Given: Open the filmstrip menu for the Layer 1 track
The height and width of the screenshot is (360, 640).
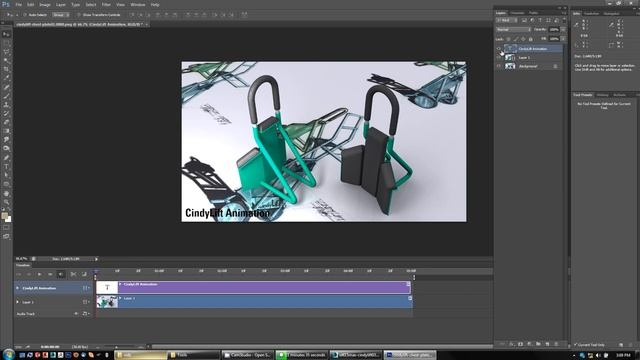Looking at the screenshot, I should [85, 302].
